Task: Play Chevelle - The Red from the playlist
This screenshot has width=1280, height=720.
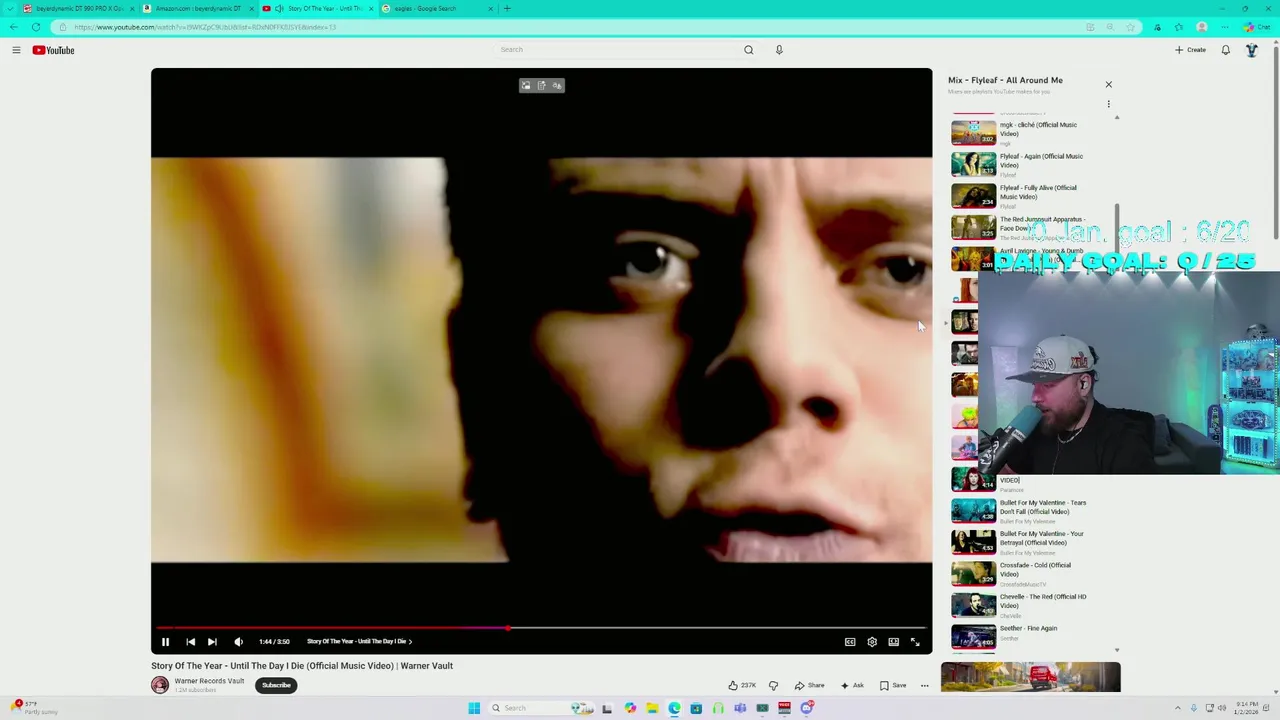Action: (x=1030, y=605)
